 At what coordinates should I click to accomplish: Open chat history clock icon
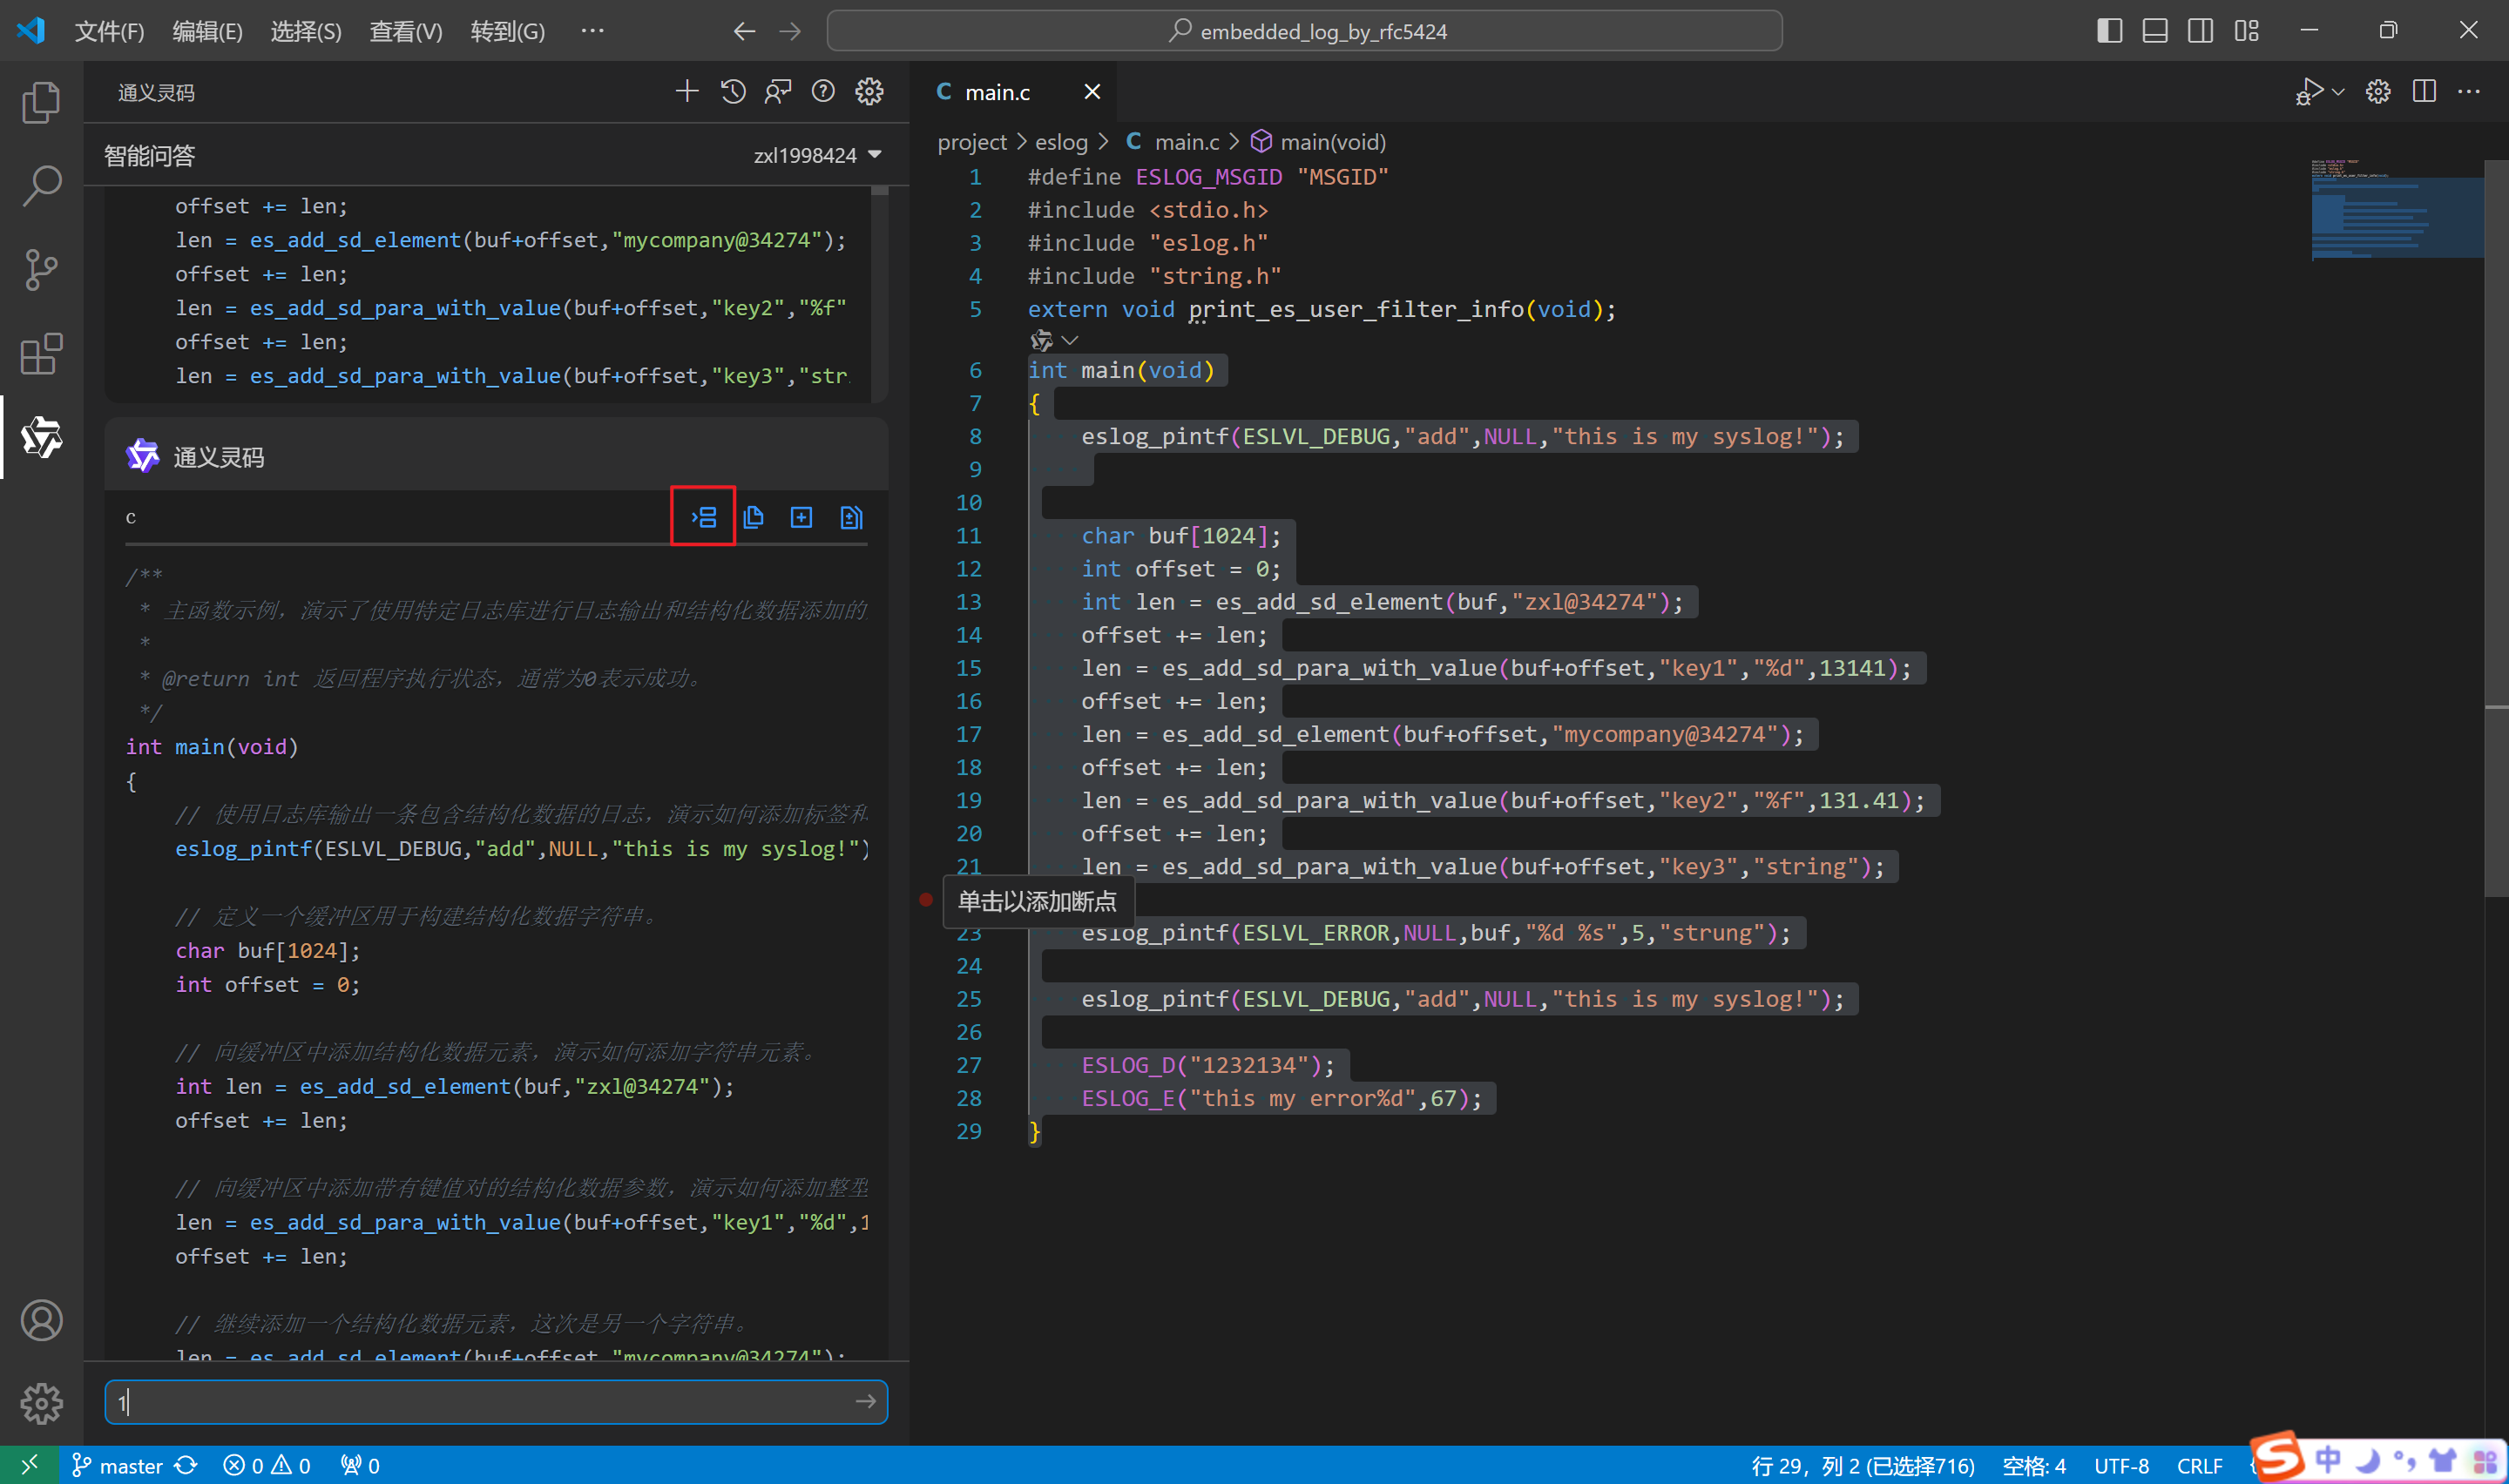(x=733, y=92)
